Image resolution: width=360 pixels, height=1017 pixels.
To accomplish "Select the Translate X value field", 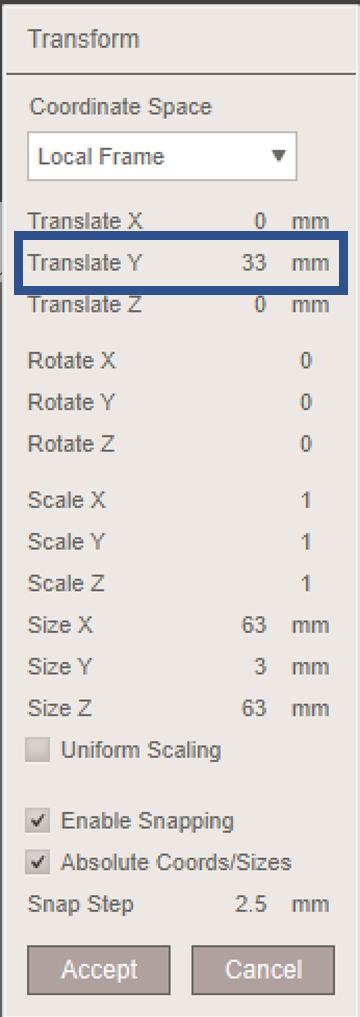I will [260, 222].
